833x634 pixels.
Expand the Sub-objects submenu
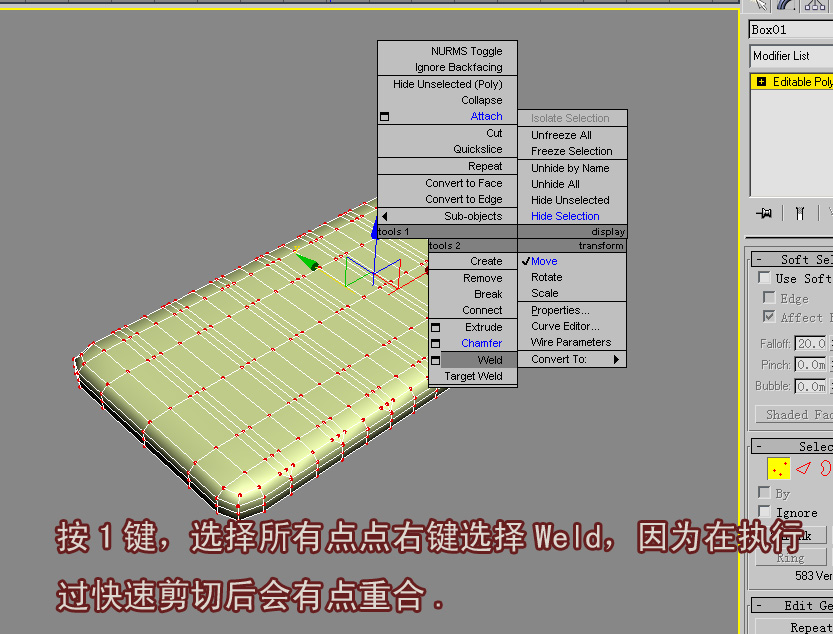pos(448,216)
